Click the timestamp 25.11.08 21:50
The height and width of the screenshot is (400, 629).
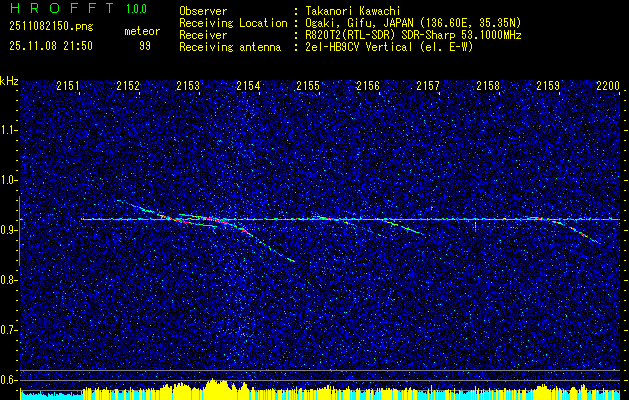tap(51, 46)
